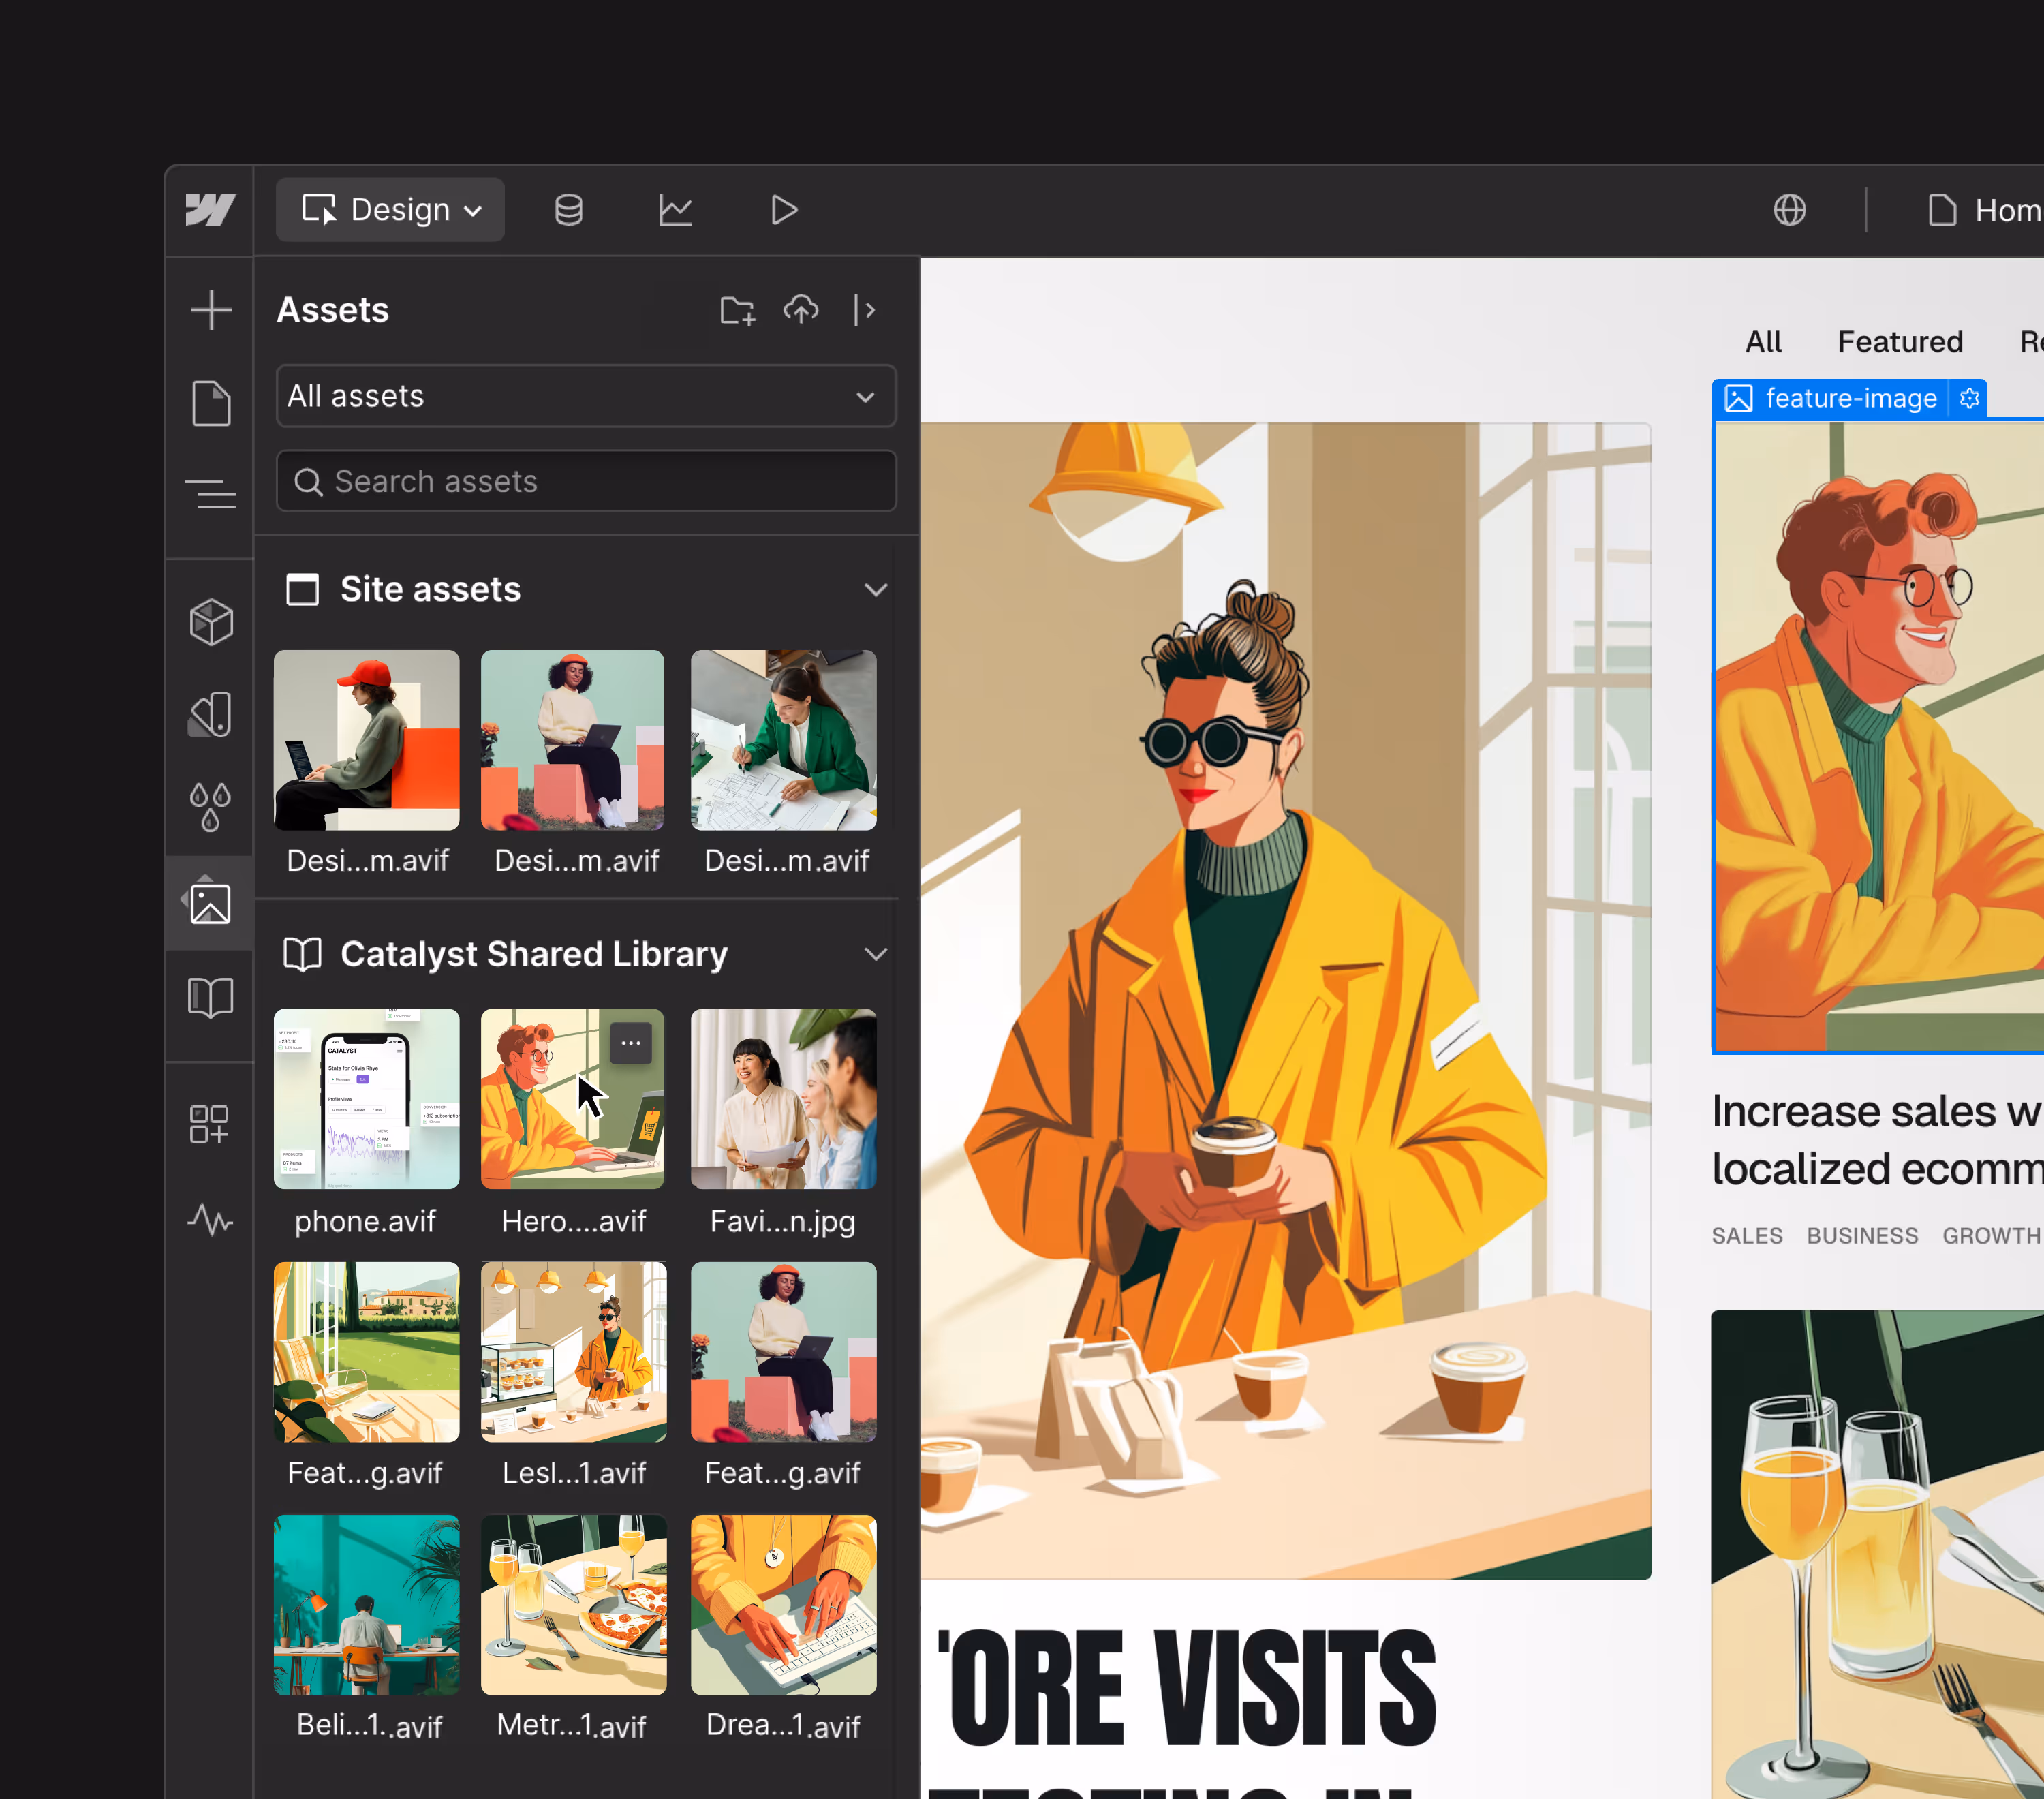The image size is (2044, 1799).
Task: Select the phone.avif thumbnail
Action: click(367, 1099)
